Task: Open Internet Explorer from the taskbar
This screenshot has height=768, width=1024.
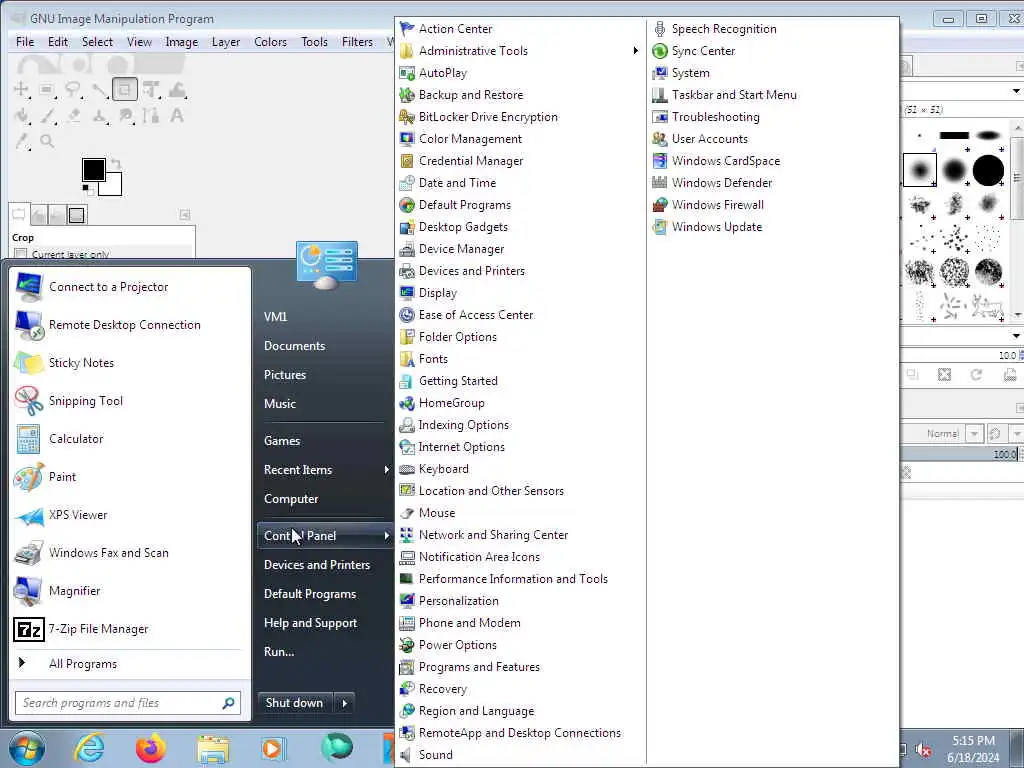Action: point(89,748)
